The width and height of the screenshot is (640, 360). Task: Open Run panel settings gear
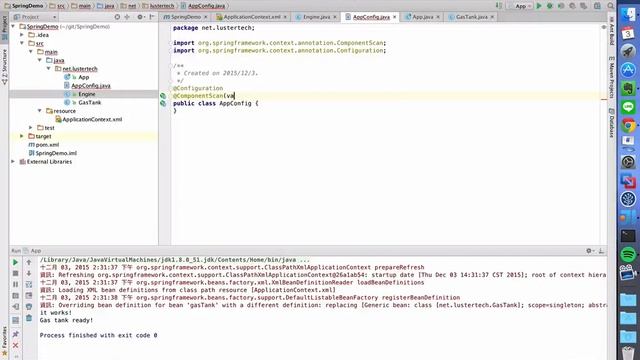coord(589,251)
